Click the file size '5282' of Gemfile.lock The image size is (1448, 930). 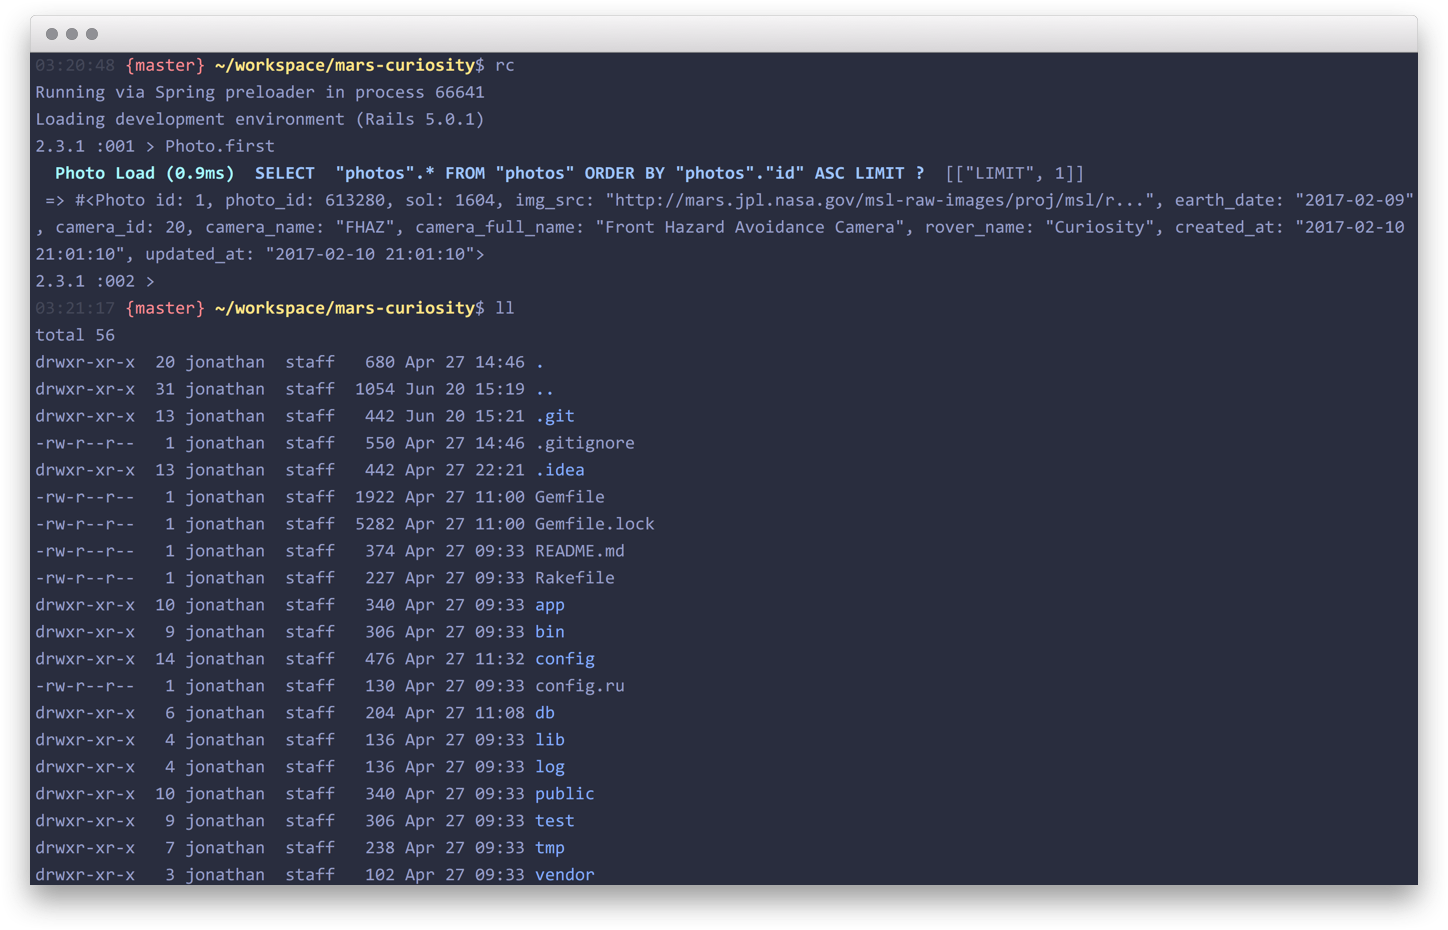[x=375, y=524]
